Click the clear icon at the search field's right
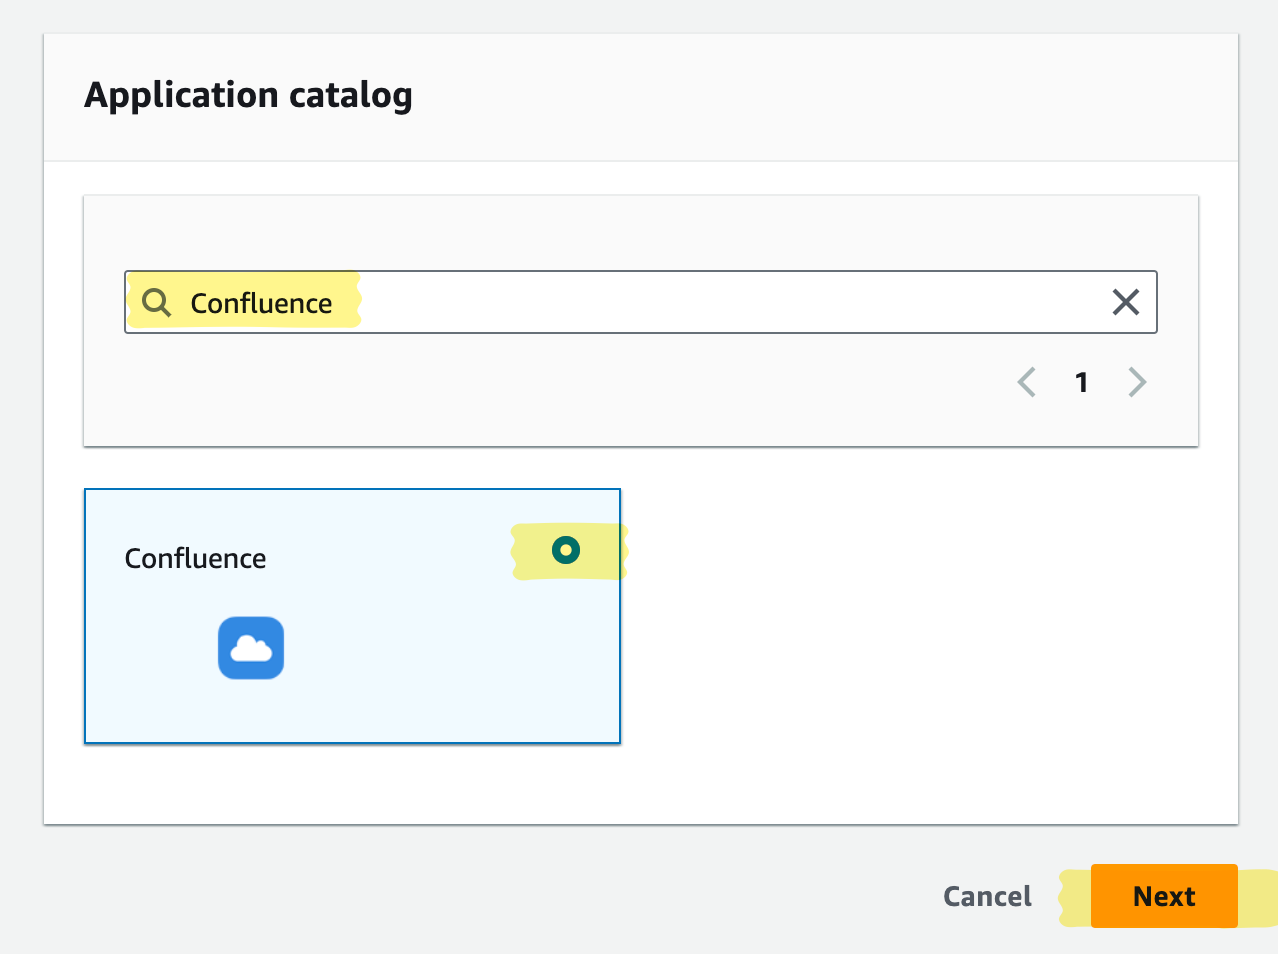The height and width of the screenshot is (954, 1278). tap(1125, 302)
